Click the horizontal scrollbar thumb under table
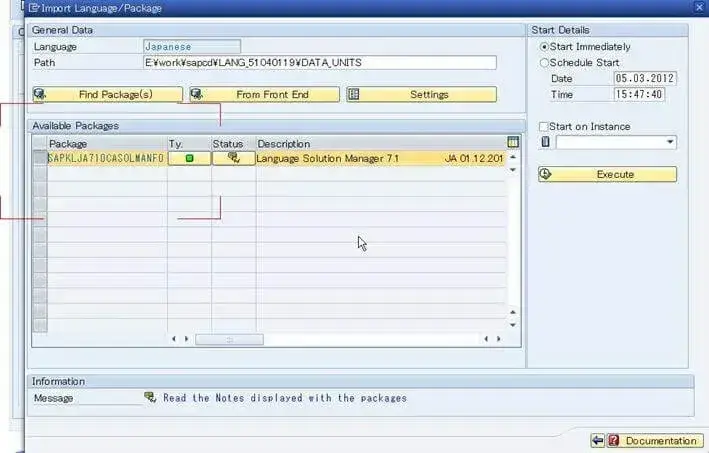This screenshot has height=453, width=709. pos(229,339)
